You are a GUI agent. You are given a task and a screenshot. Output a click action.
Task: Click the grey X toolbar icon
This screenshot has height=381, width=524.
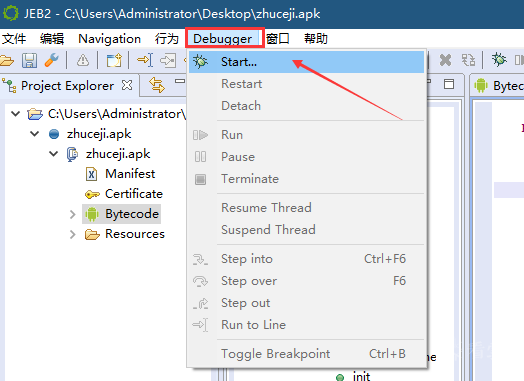445,60
